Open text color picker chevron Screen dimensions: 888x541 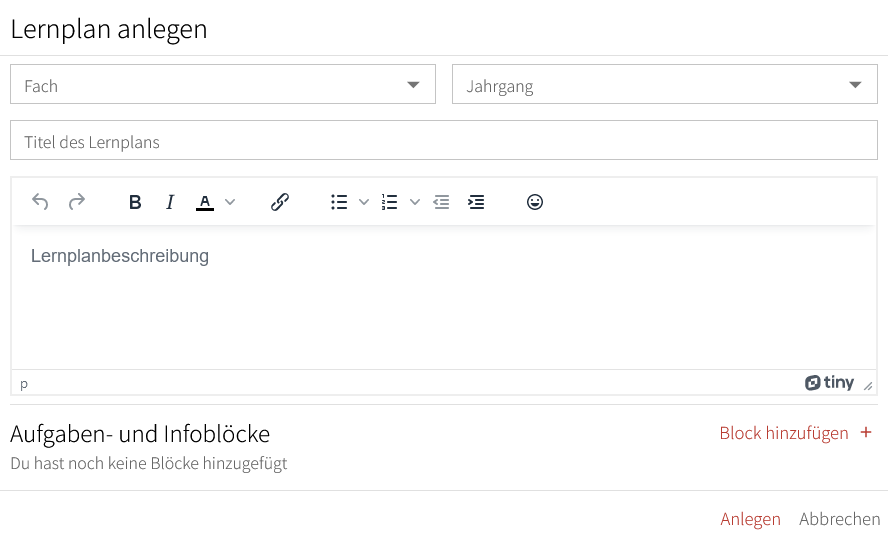230,202
